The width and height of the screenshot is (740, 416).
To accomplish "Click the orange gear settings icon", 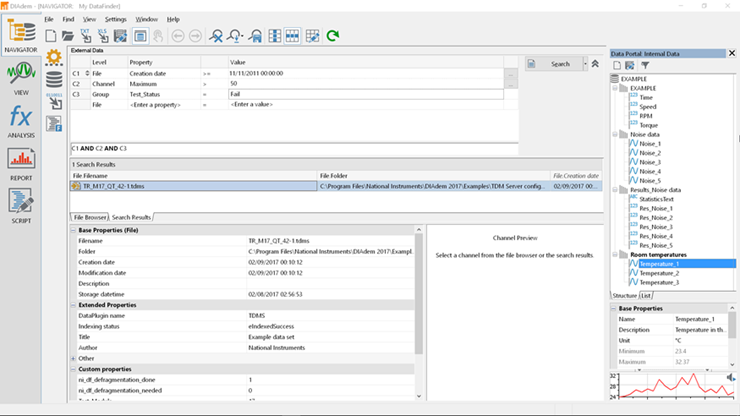I will click(x=55, y=56).
